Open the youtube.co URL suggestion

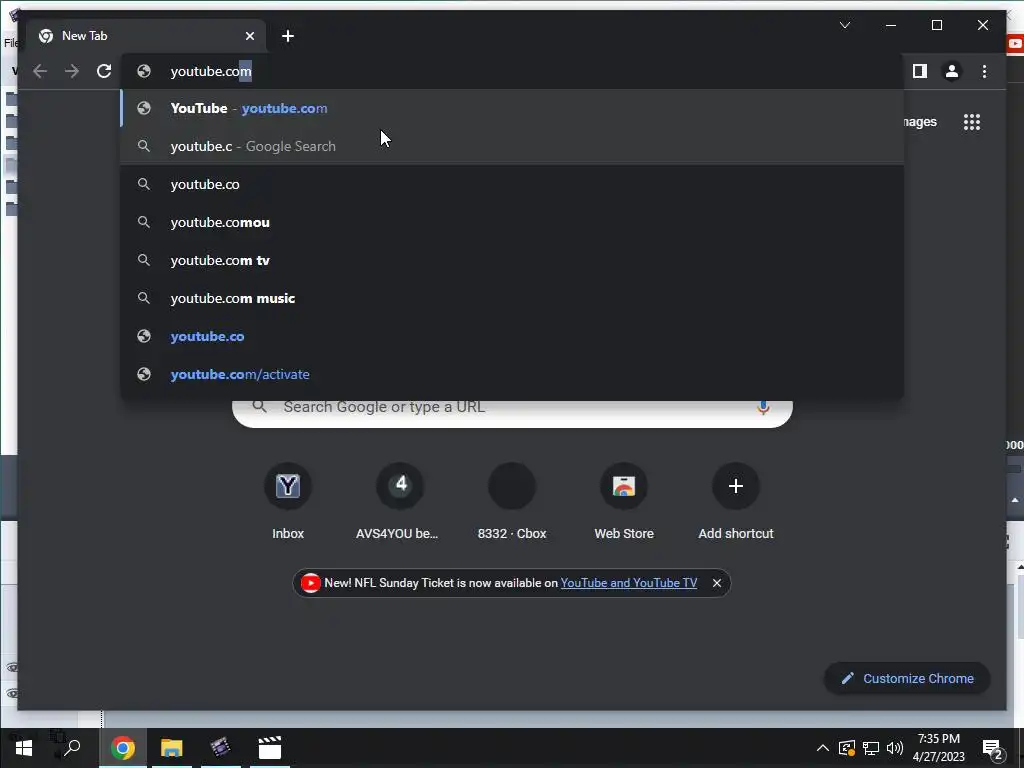click(512, 336)
